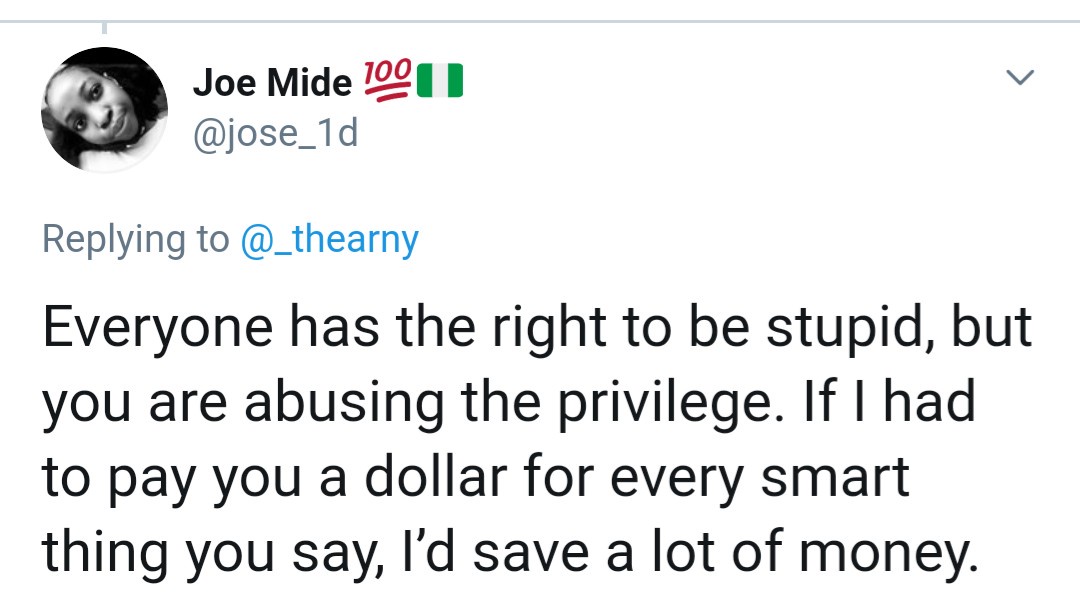
Task: Click the @jose_1d username handle
Action: click(275, 132)
